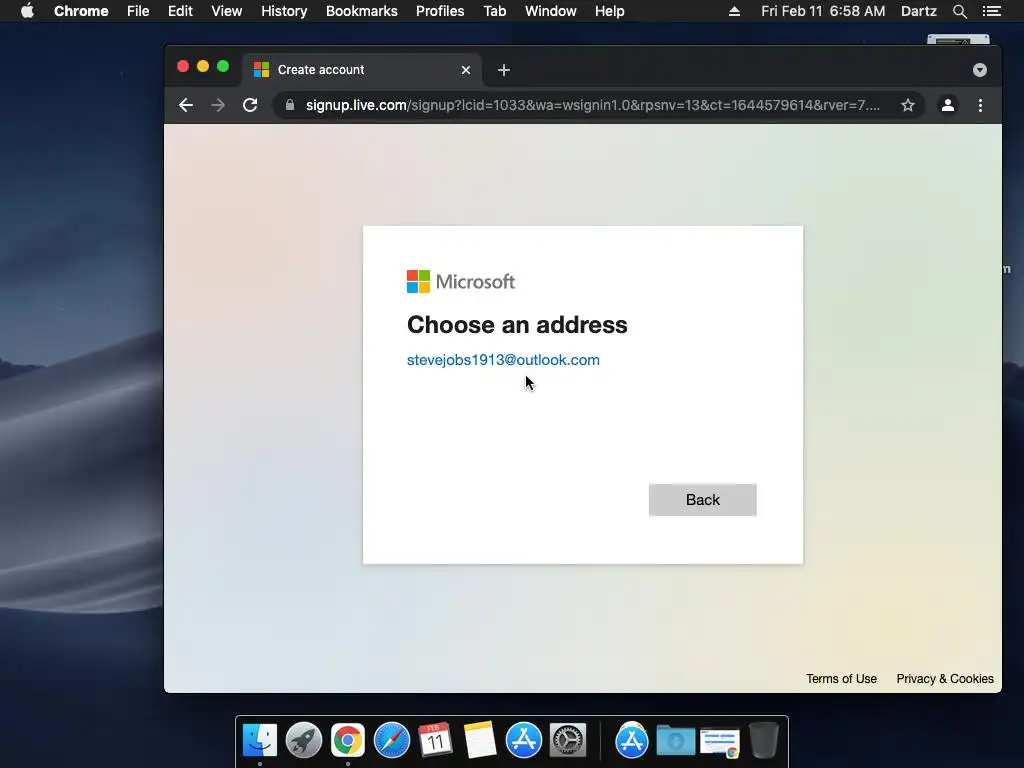Minimize the Chrome window with yellow button
1024x768 pixels.
click(x=203, y=66)
